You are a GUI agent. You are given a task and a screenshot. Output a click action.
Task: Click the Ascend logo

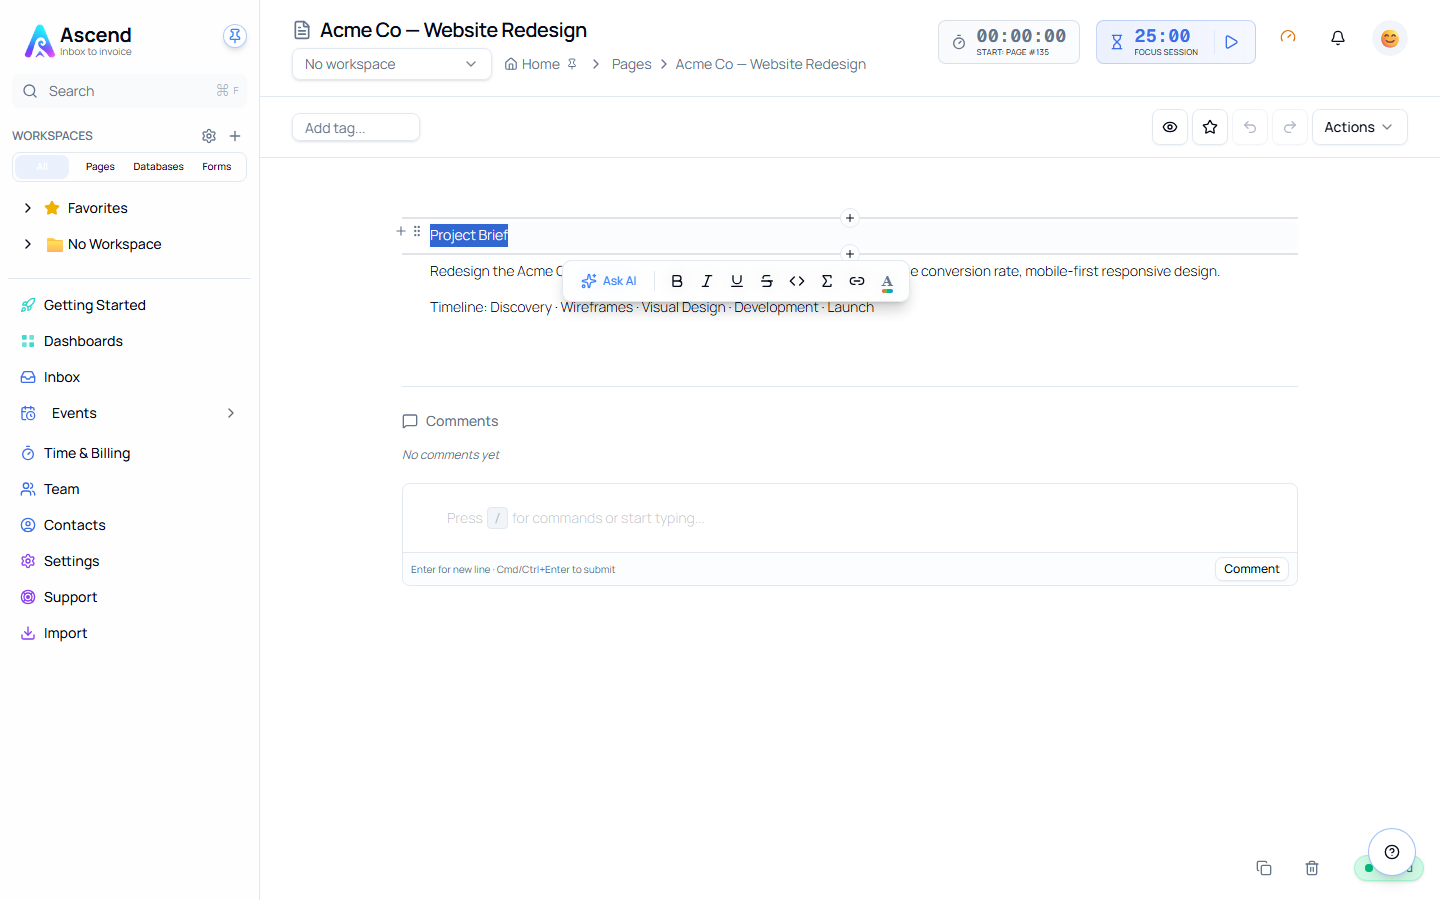click(78, 41)
